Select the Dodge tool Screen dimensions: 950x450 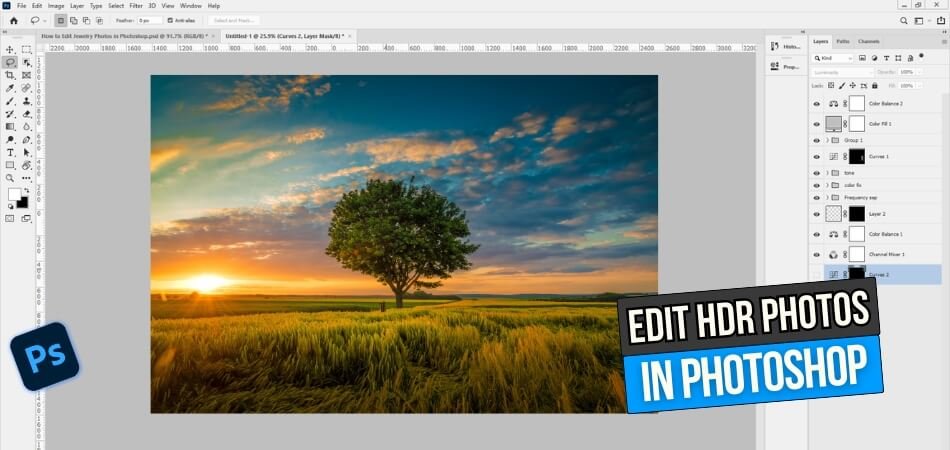(10, 140)
